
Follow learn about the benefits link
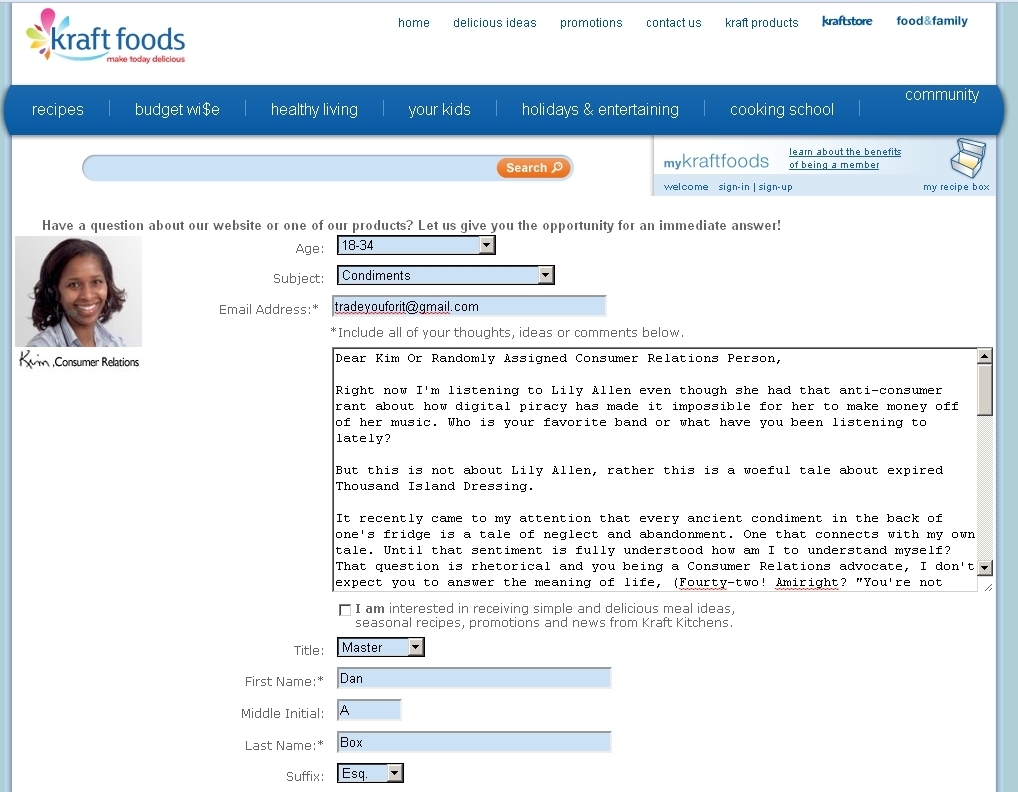(x=845, y=158)
